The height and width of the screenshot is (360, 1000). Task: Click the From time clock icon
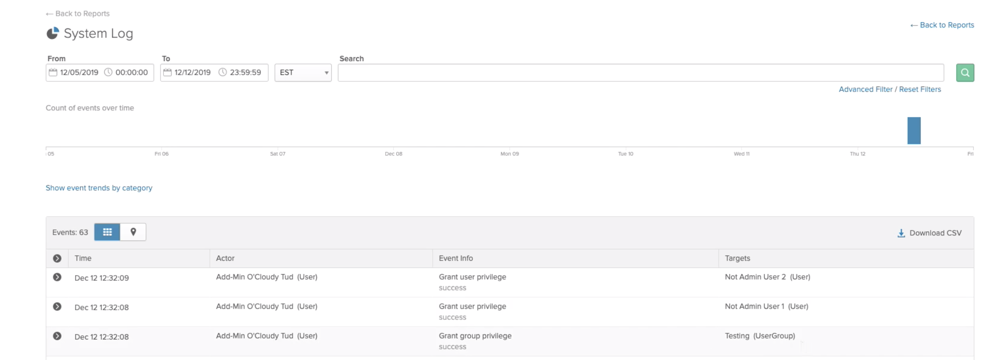[x=108, y=73]
